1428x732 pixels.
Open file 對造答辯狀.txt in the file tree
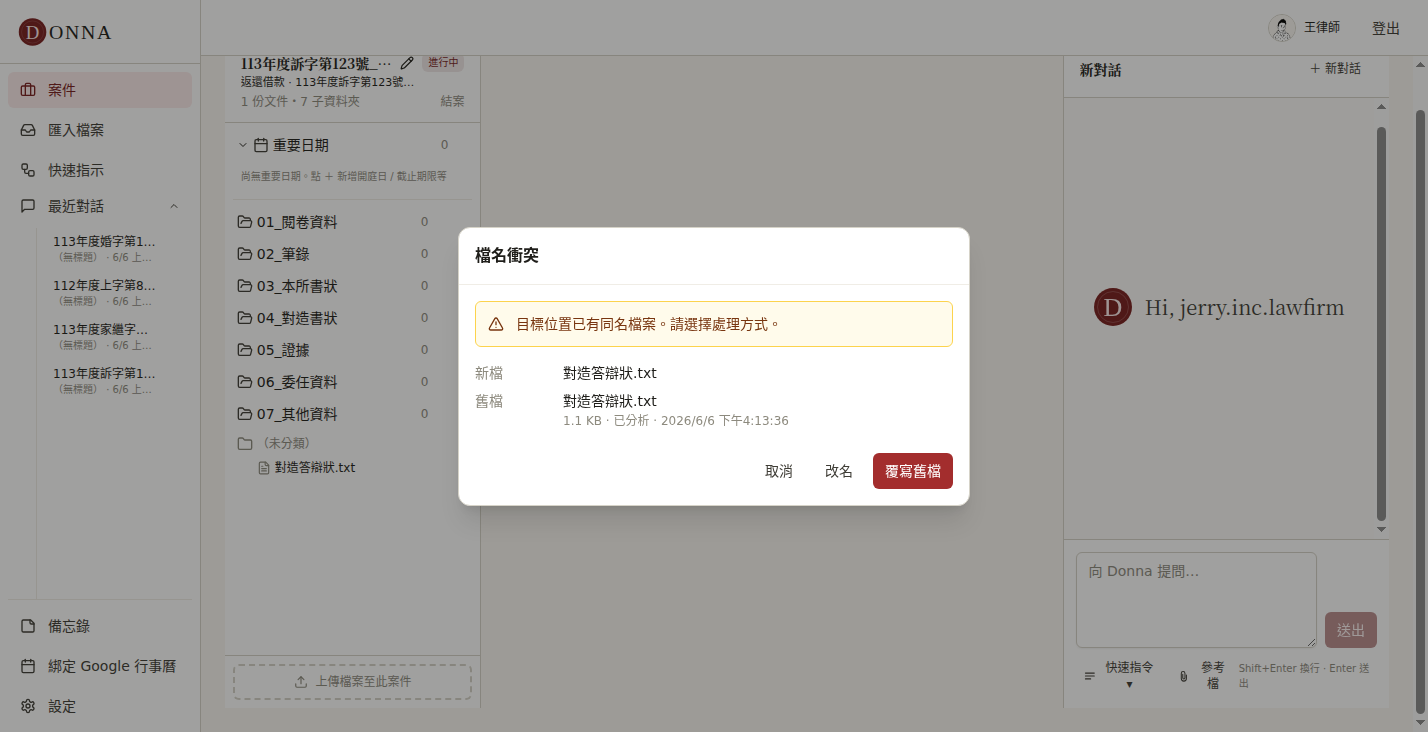coord(307,467)
